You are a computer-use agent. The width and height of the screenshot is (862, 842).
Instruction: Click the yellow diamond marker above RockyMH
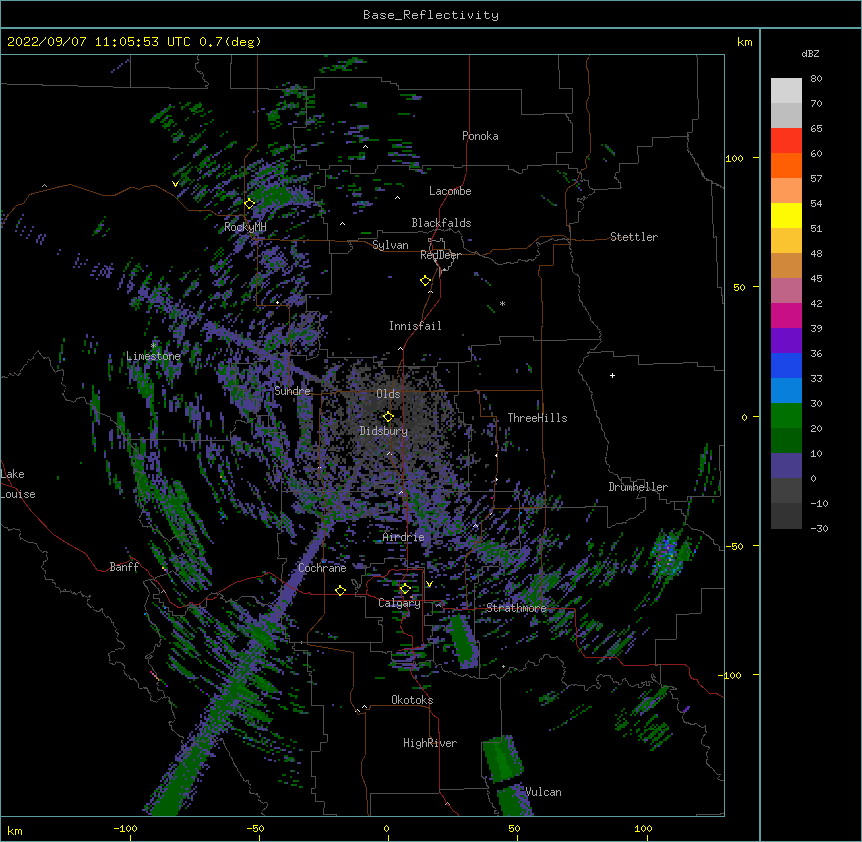250,204
